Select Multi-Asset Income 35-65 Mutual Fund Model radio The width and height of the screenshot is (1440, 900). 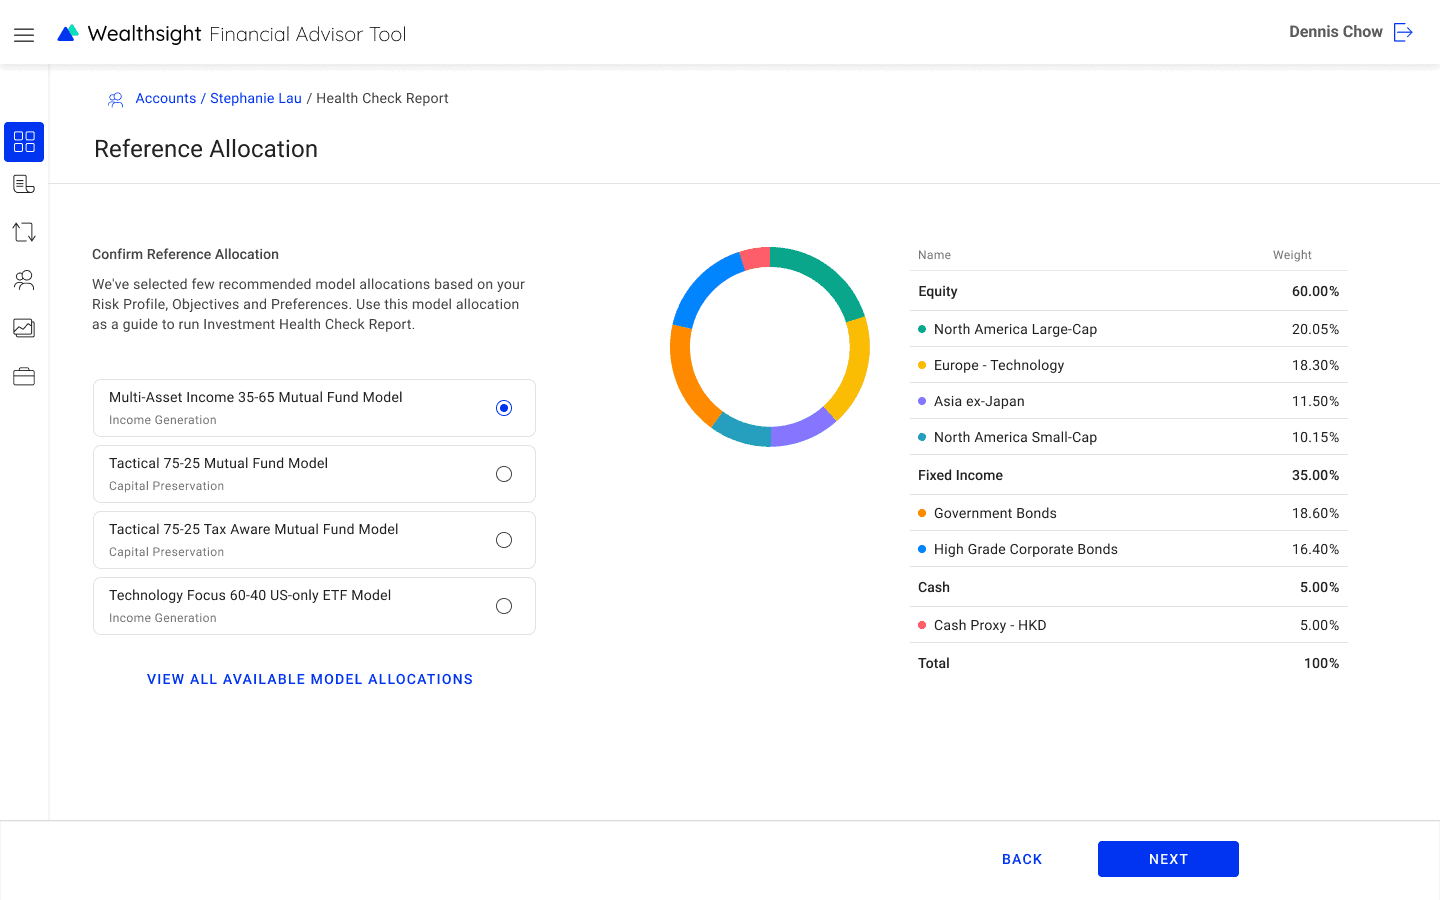(504, 408)
